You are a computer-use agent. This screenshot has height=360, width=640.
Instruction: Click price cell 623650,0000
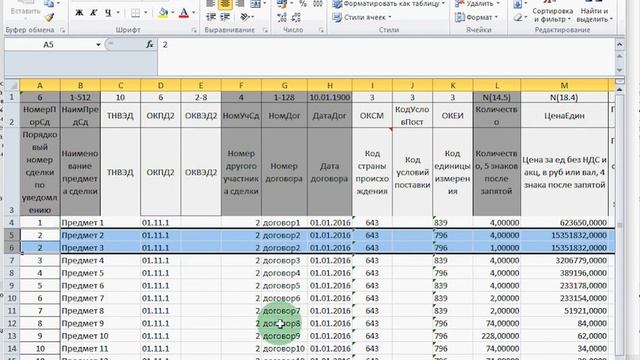[x=564, y=222]
